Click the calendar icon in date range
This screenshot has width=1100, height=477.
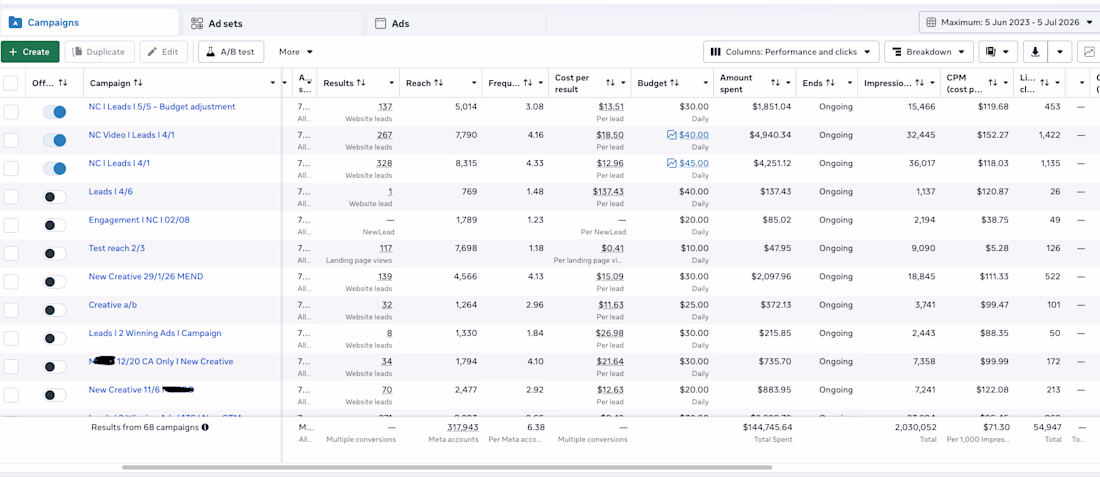click(x=931, y=22)
